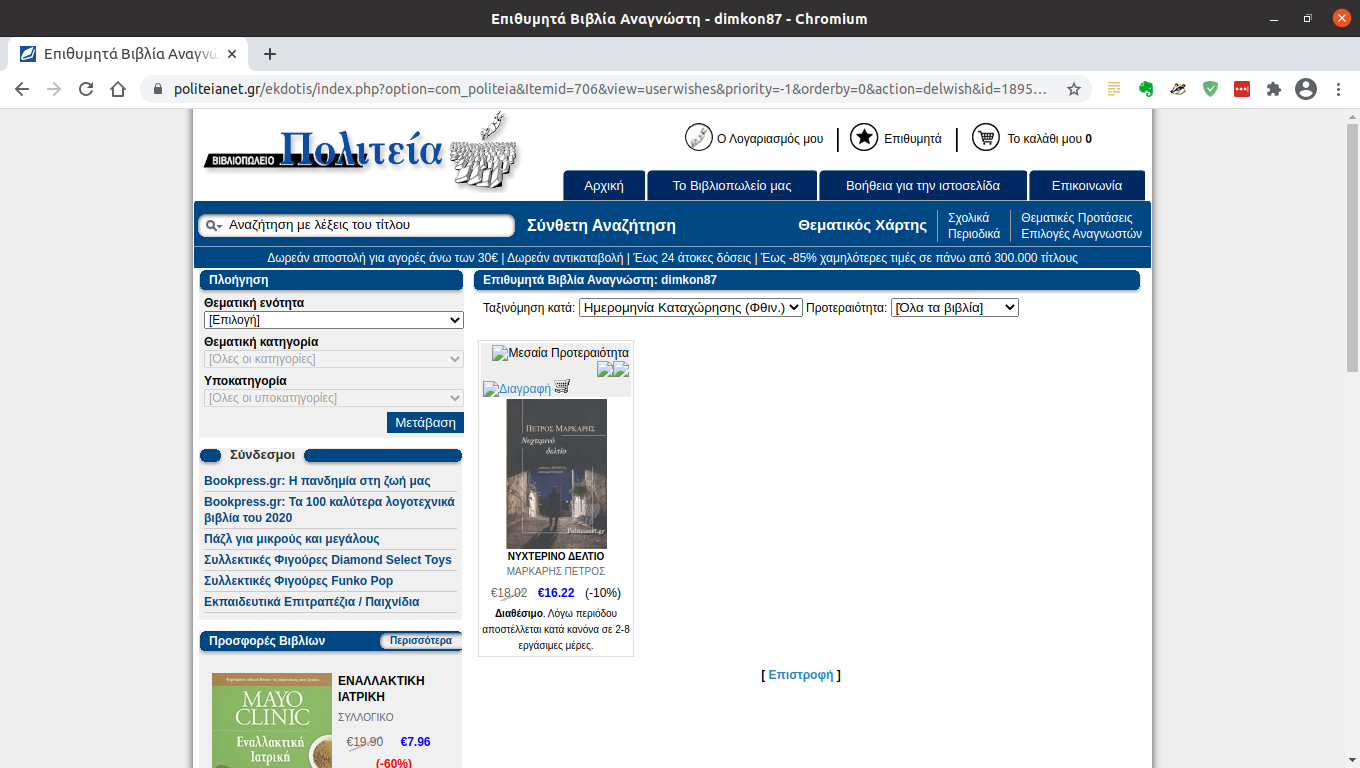1360x768 pixels.
Task: Click the Περιοδικά link
Action: point(974,234)
